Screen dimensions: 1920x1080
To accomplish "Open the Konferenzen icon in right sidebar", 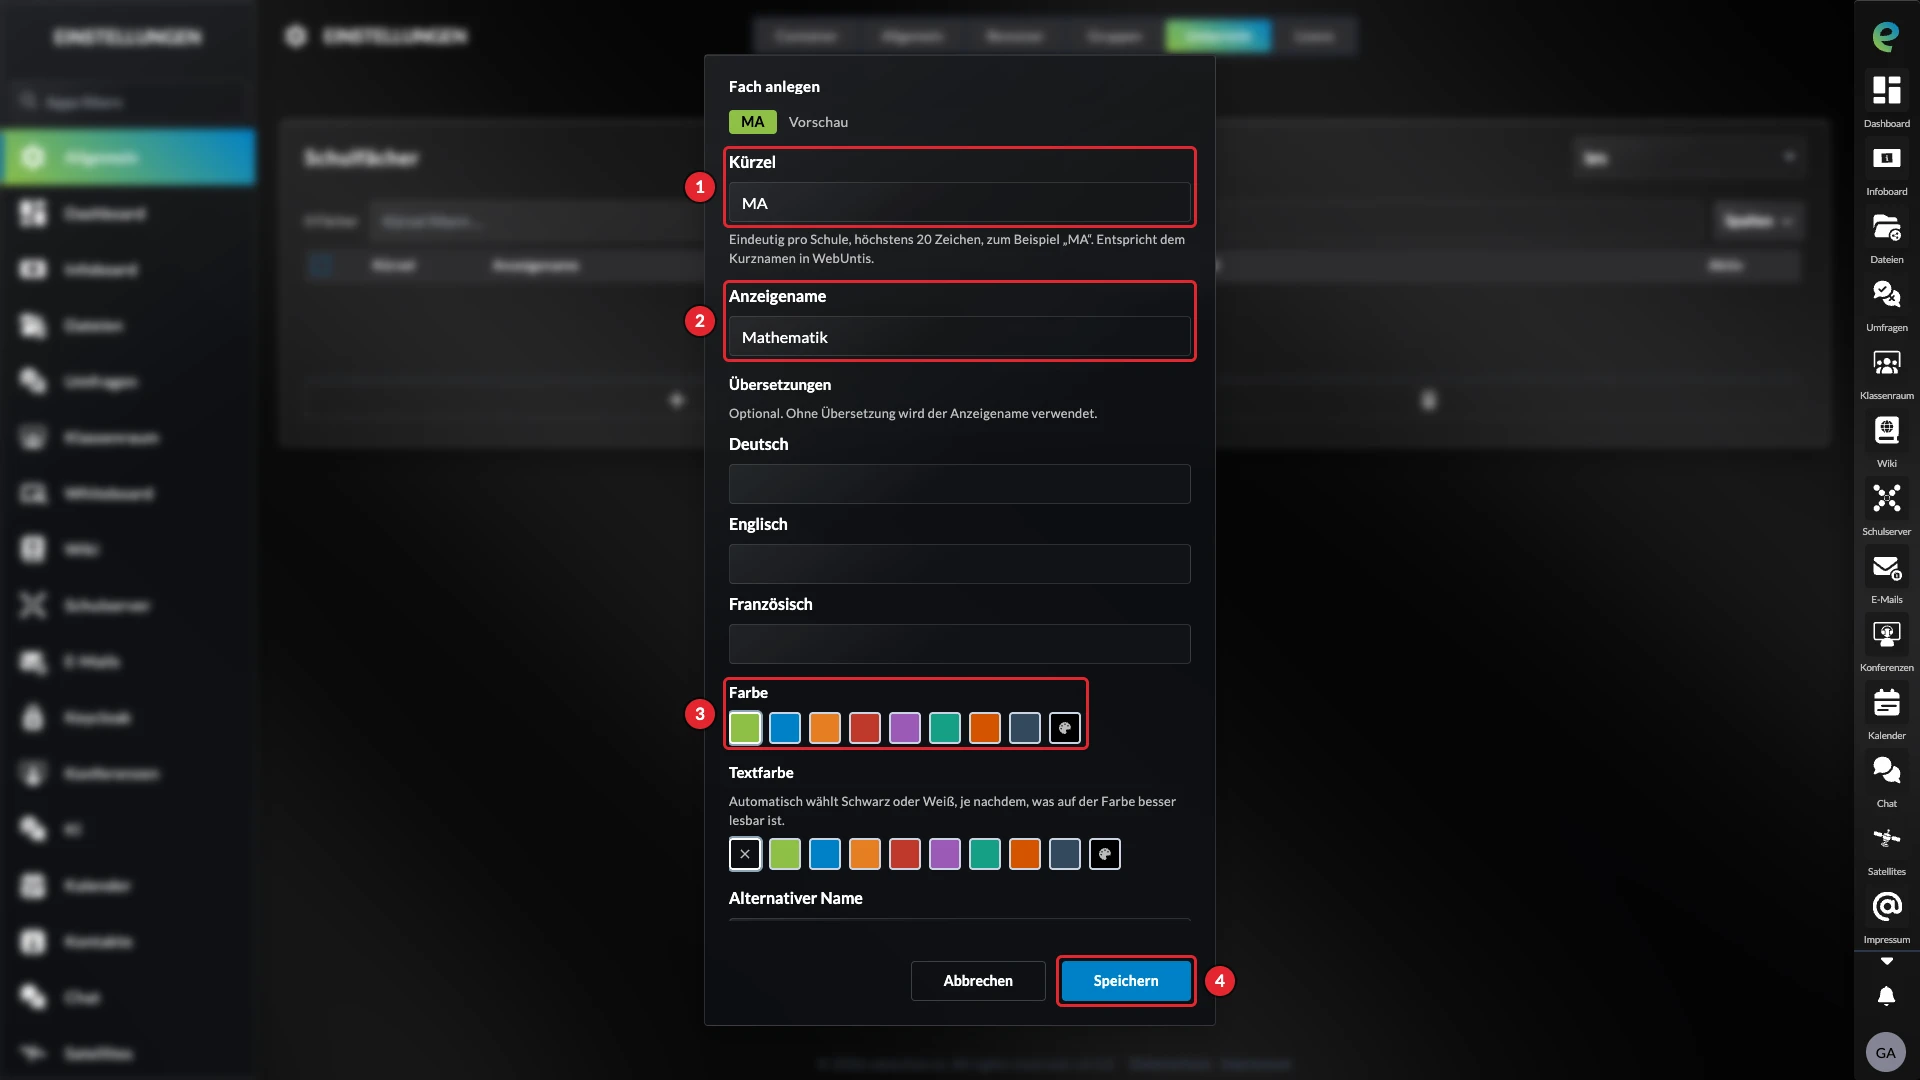I will pyautogui.click(x=1886, y=635).
